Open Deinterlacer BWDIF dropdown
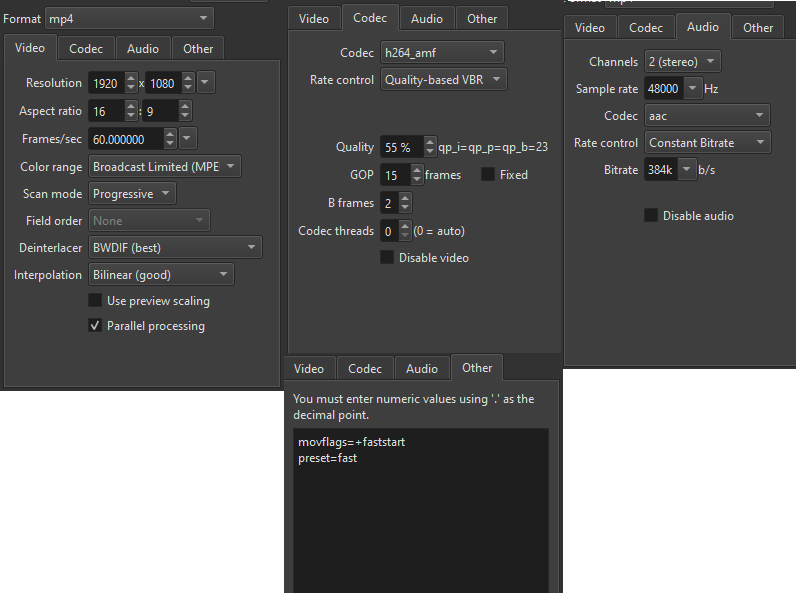This screenshot has width=796, height=593. point(175,248)
